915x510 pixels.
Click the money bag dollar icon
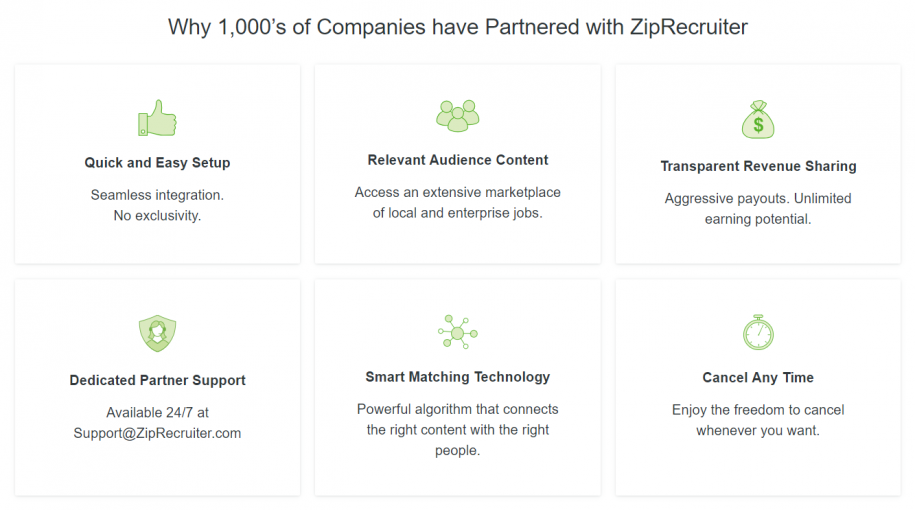point(758,121)
